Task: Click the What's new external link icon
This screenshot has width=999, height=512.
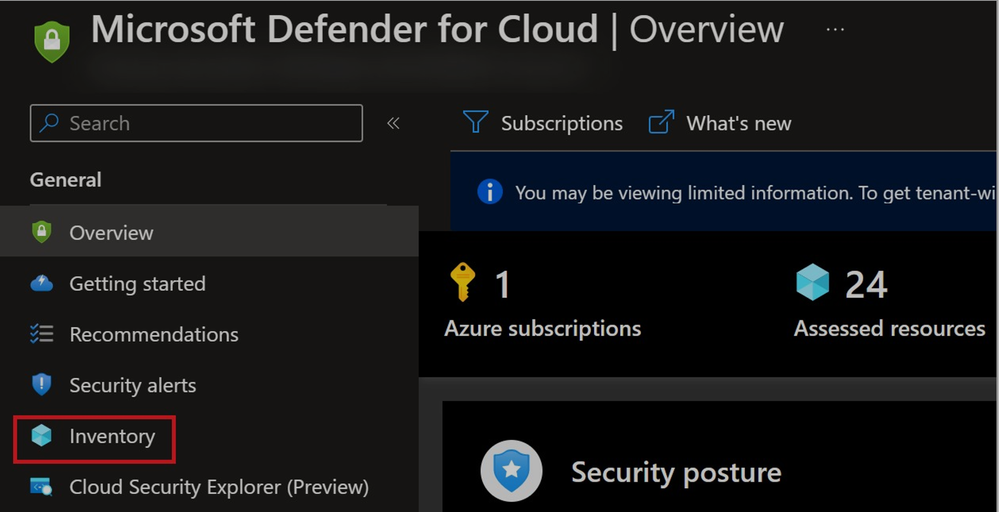Action: point(661,122)
